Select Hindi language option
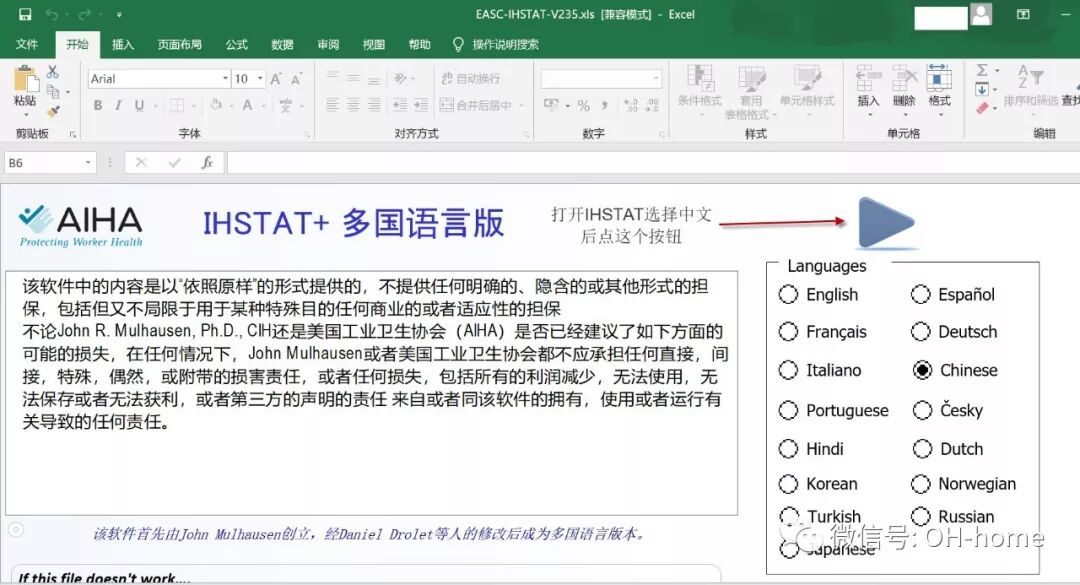The image size is (1080, 585). coord(811,449)
